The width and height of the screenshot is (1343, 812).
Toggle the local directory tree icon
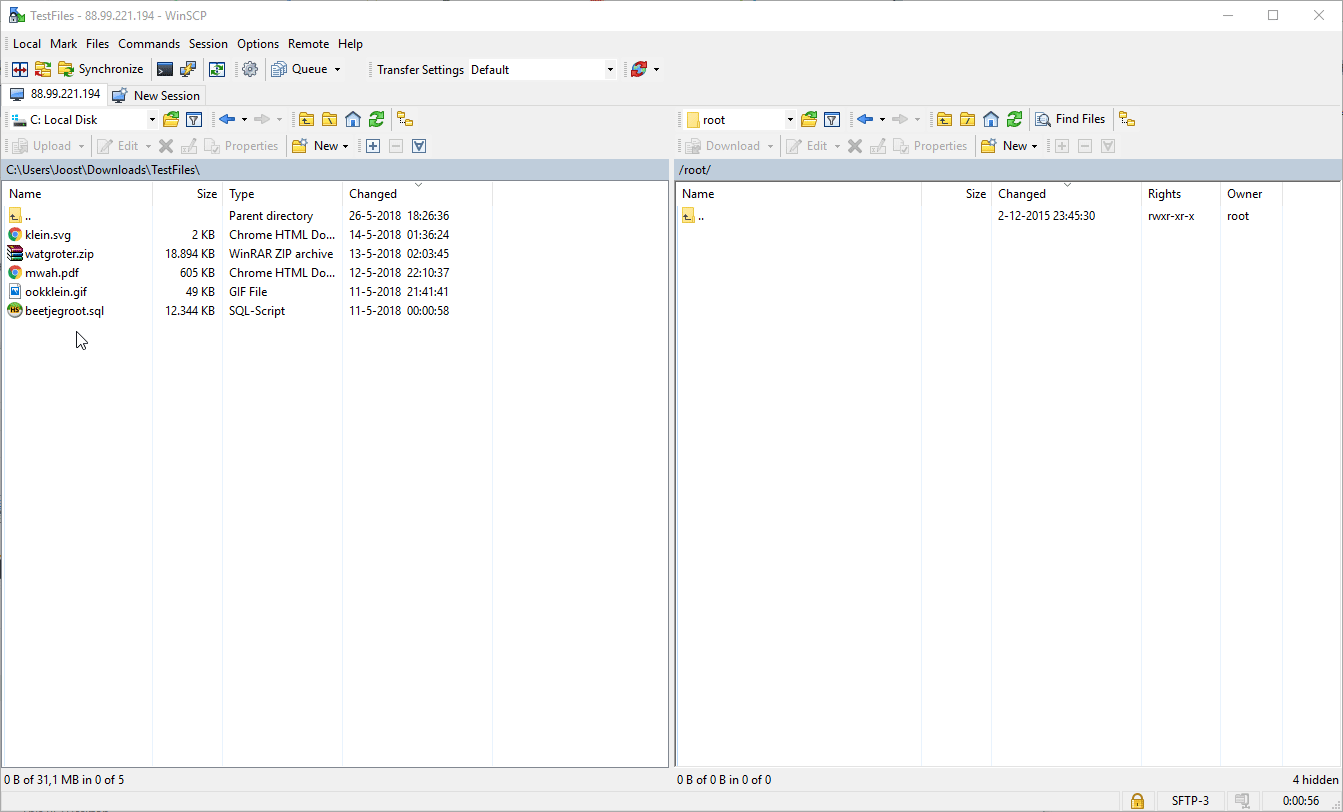405,119
